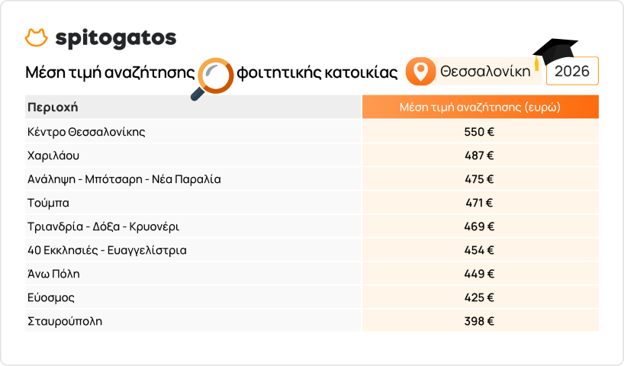Screen dimensions: 624x366
Task: Select the Χαριλάου area row
Action: (x=312, y=155)
